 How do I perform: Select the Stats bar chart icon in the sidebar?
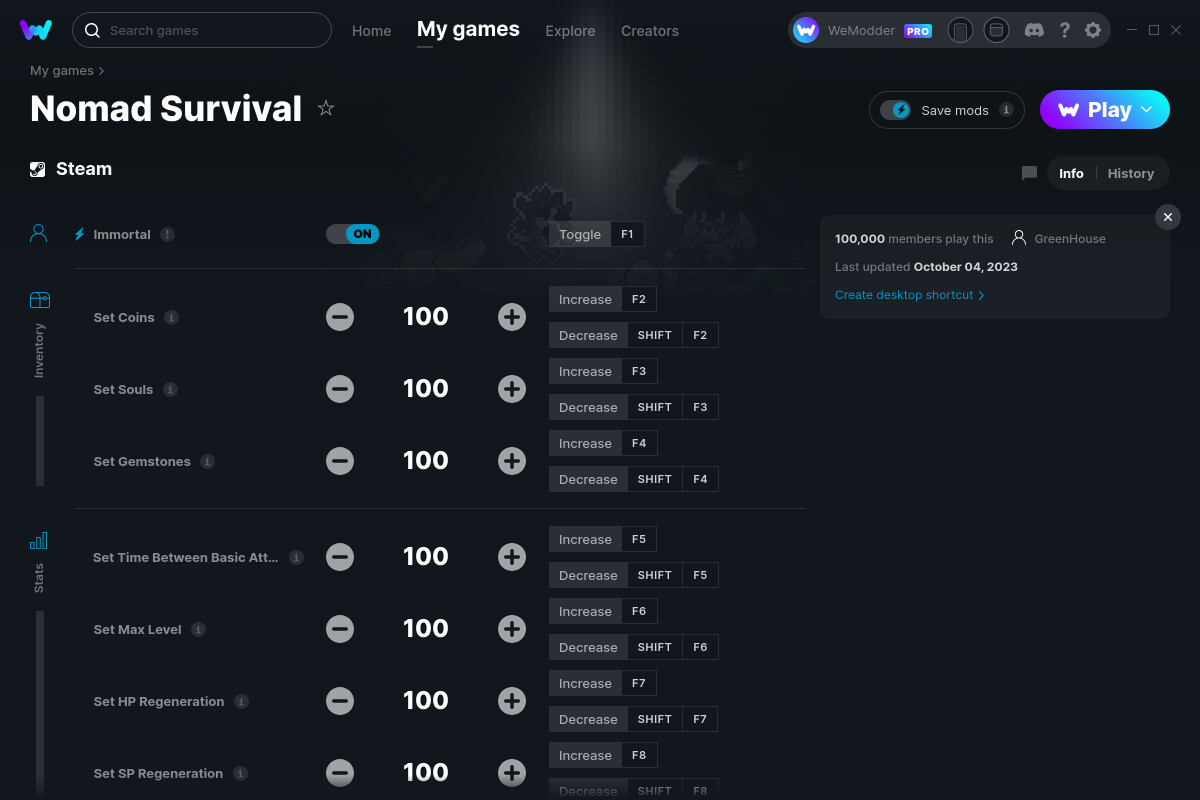[39, 541]
